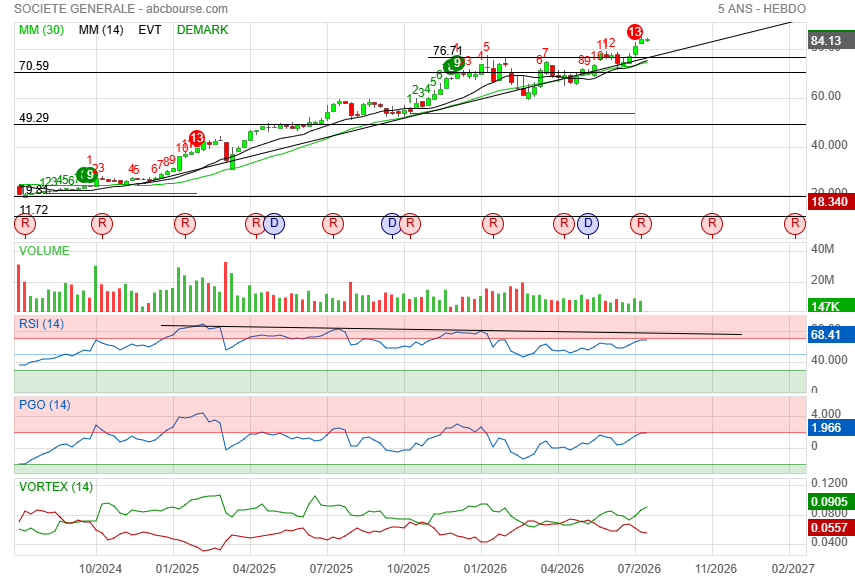Click the 76.71 resistance level label
This screenshot has height=579, width=855.
pyautogui.click(x=447, y=51)
